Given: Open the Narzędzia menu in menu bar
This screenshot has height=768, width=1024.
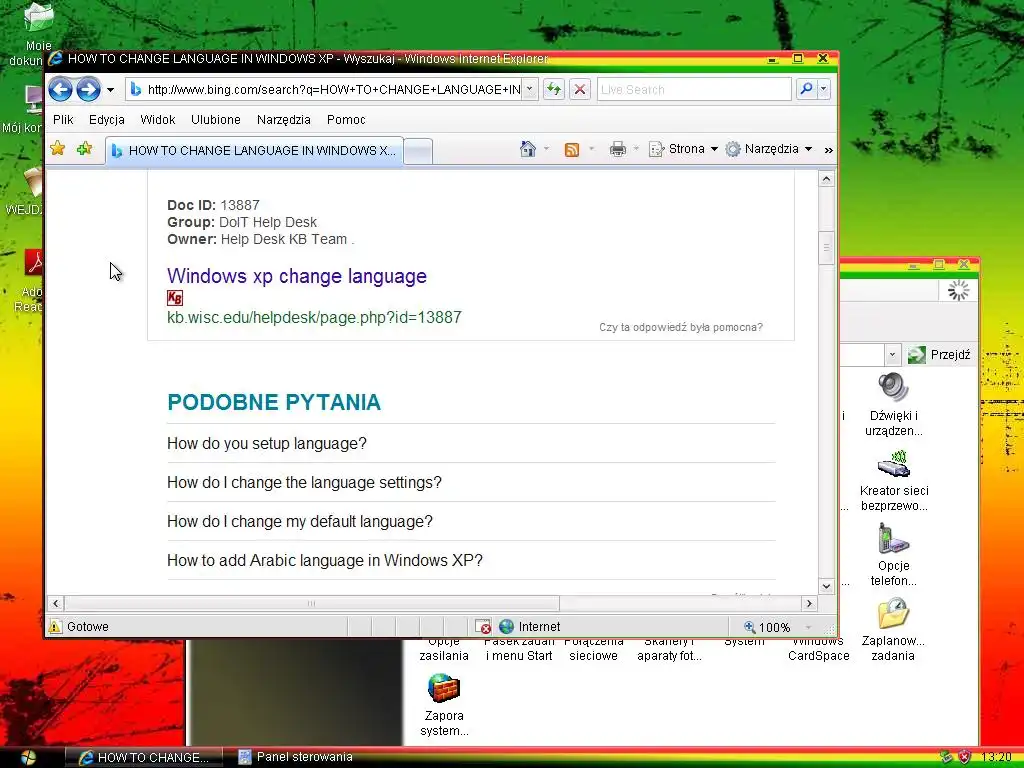Looking at the screenshot, I should [283, 120].
